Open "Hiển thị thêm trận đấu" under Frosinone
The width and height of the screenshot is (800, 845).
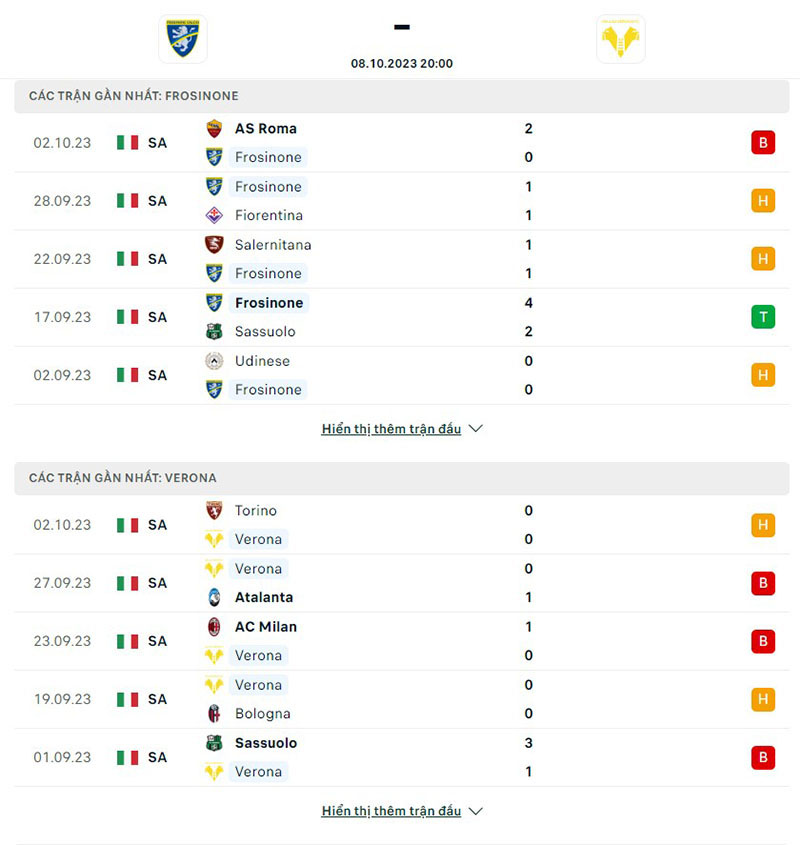(391, 429)
